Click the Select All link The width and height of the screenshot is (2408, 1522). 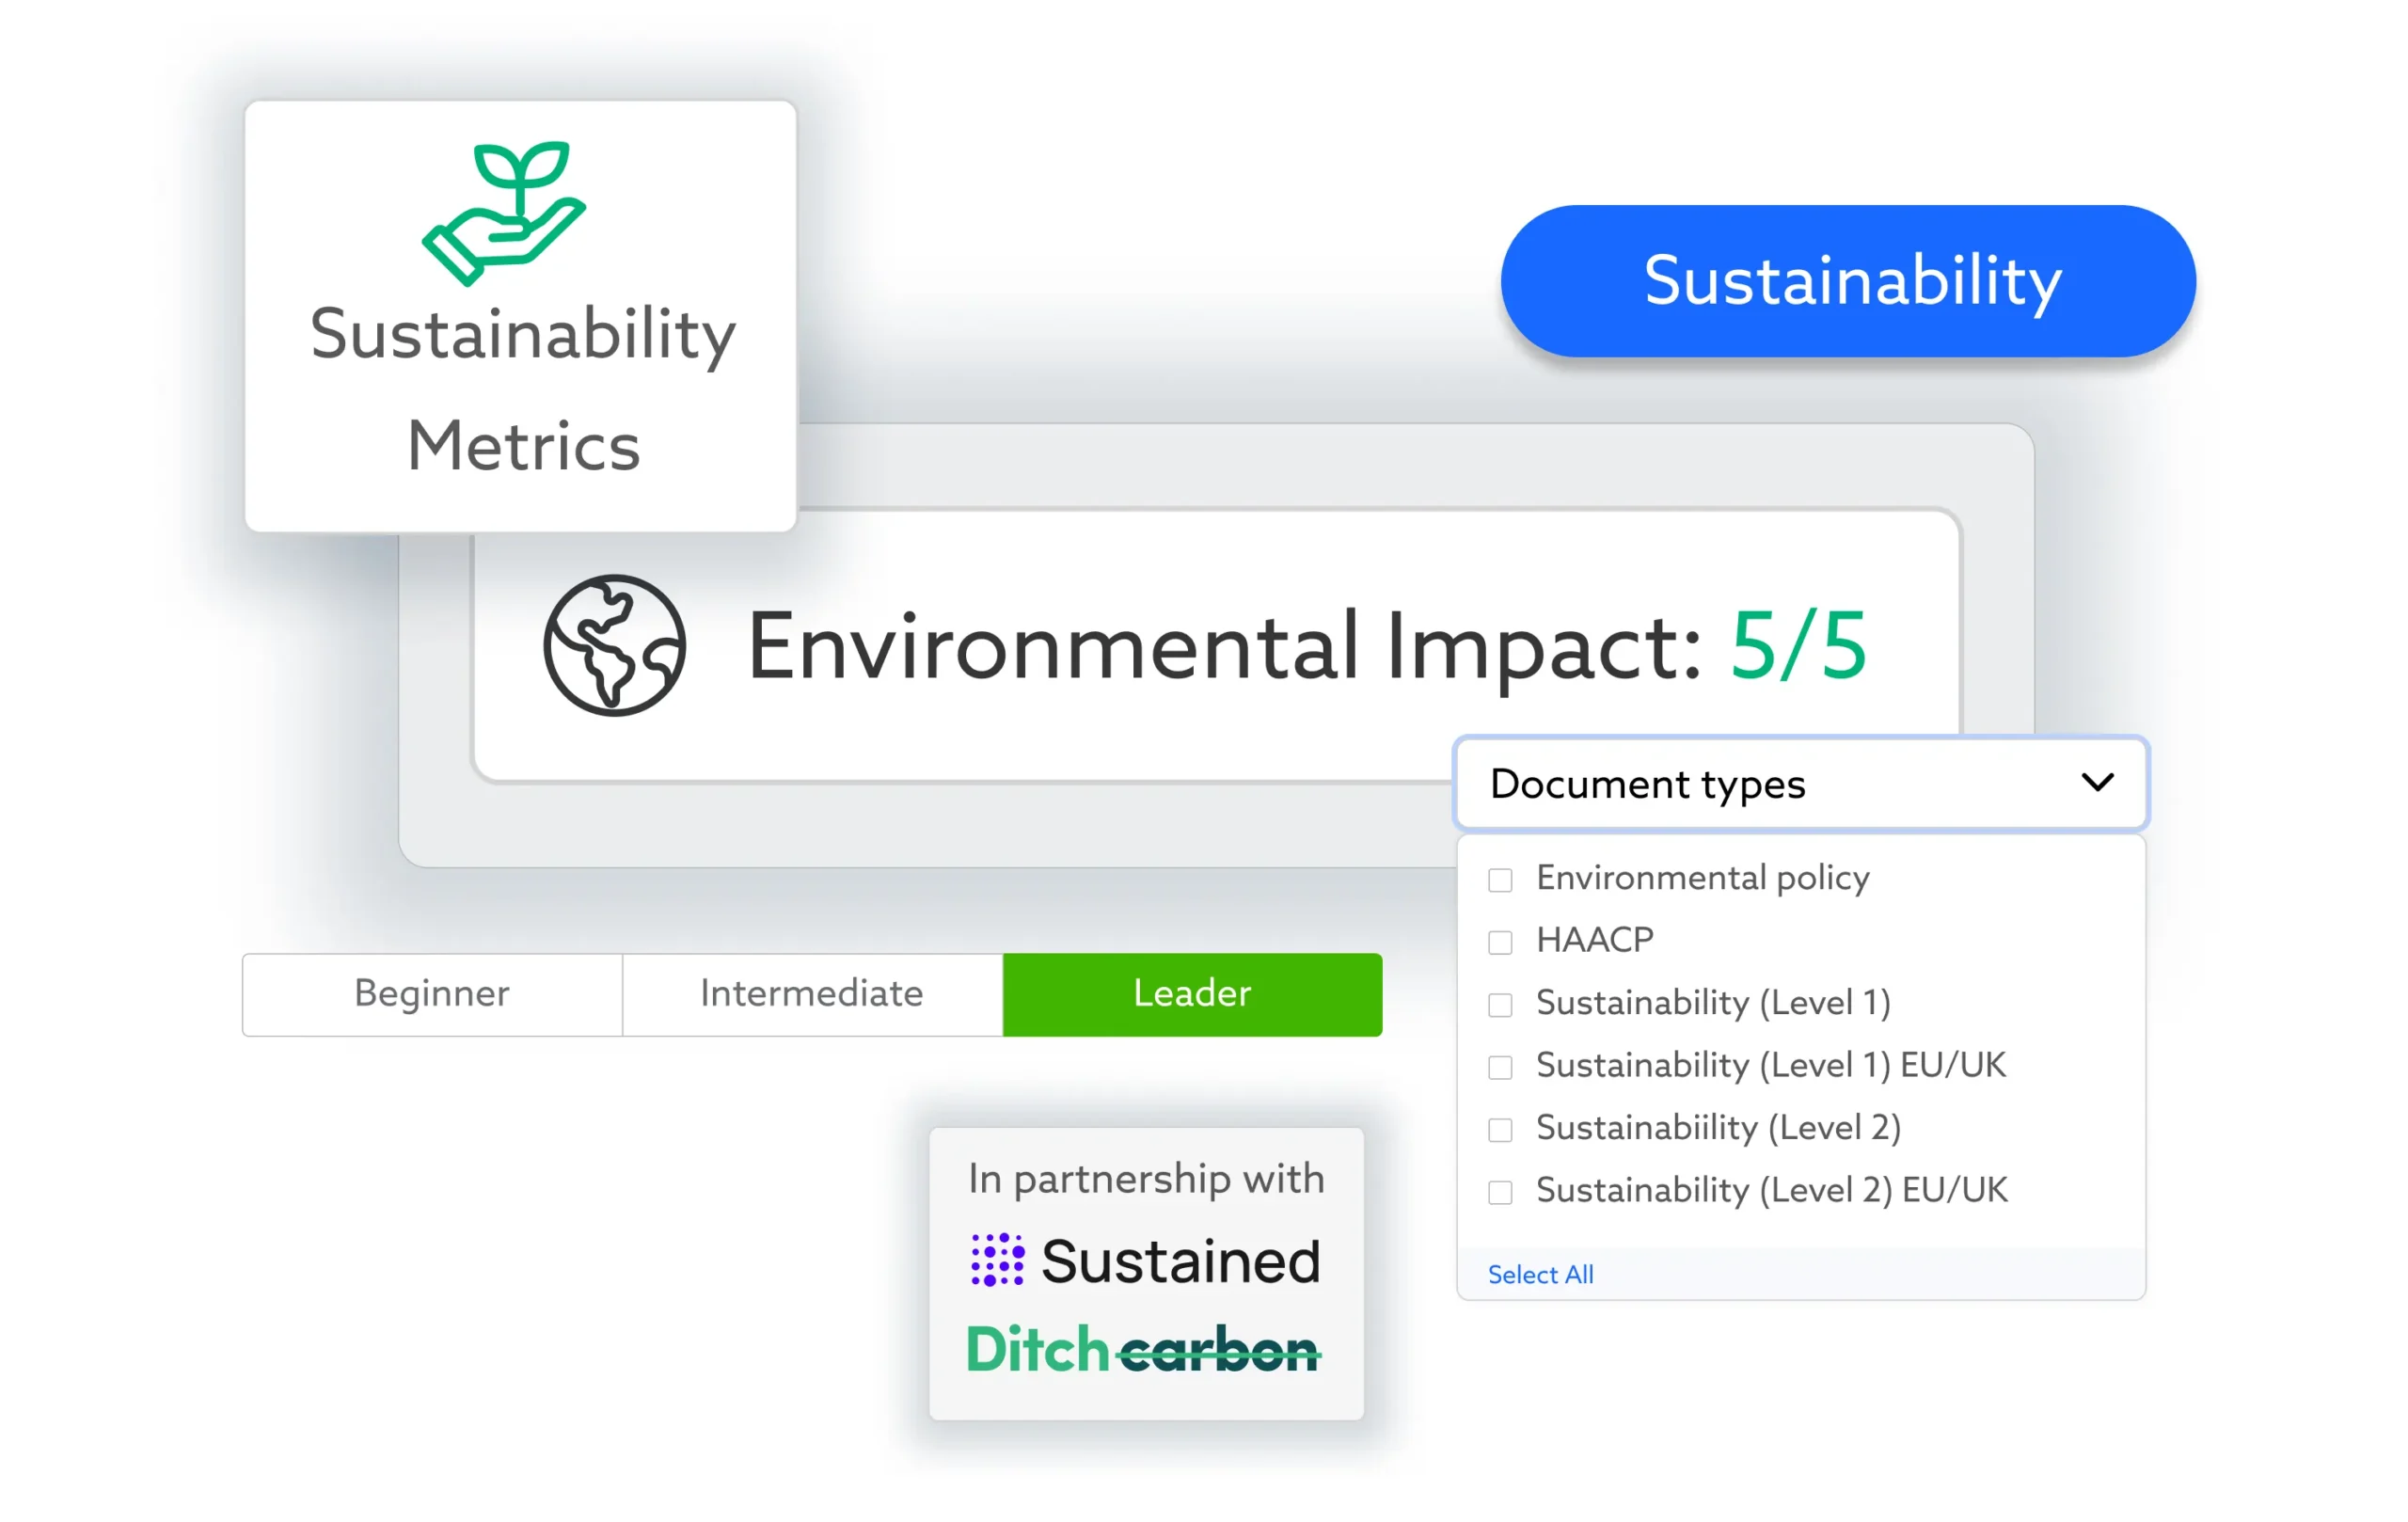click(1540, 1274)
